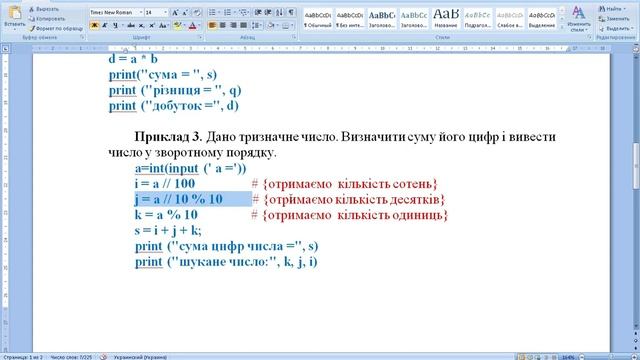The image size is (640, 360).
Task: Toggle underline Ч formatting
Action: click(x=116, y=26)
